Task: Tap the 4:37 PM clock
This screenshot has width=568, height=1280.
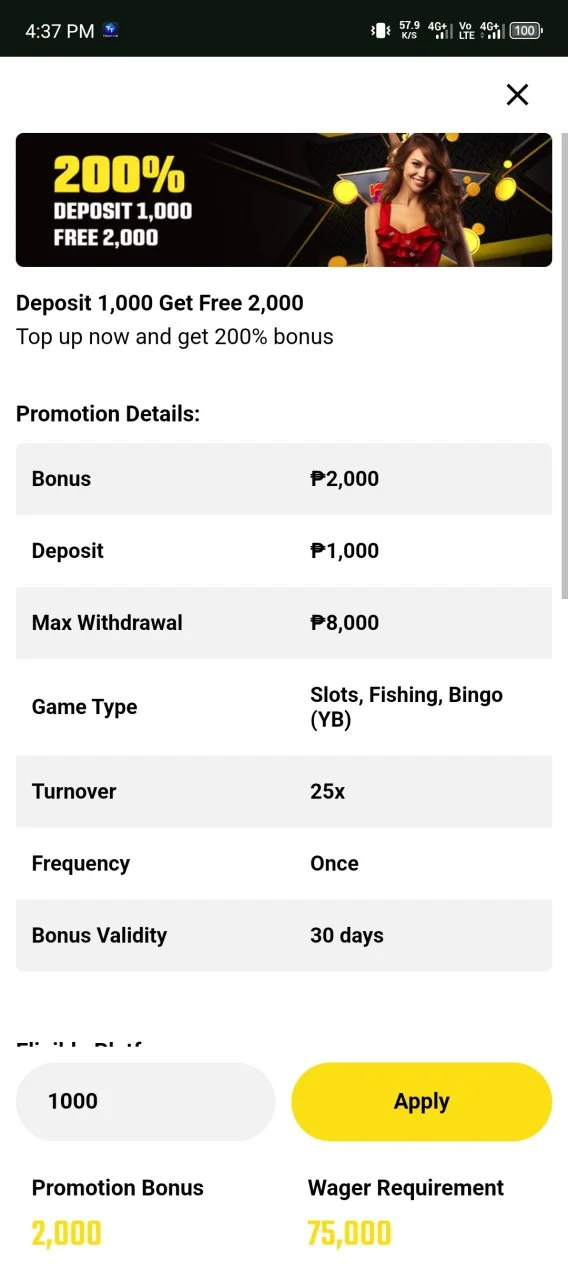Action: click(x=60, y=31)
